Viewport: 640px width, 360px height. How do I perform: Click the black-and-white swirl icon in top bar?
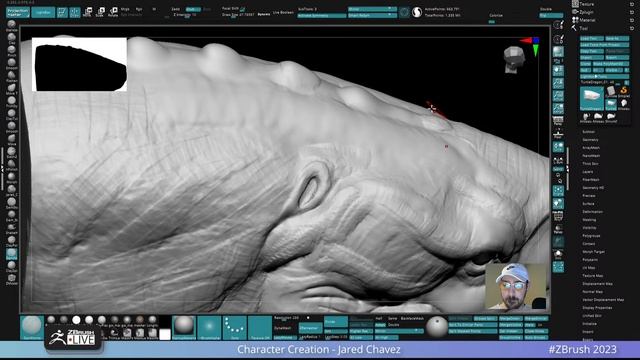click(417, 12)
